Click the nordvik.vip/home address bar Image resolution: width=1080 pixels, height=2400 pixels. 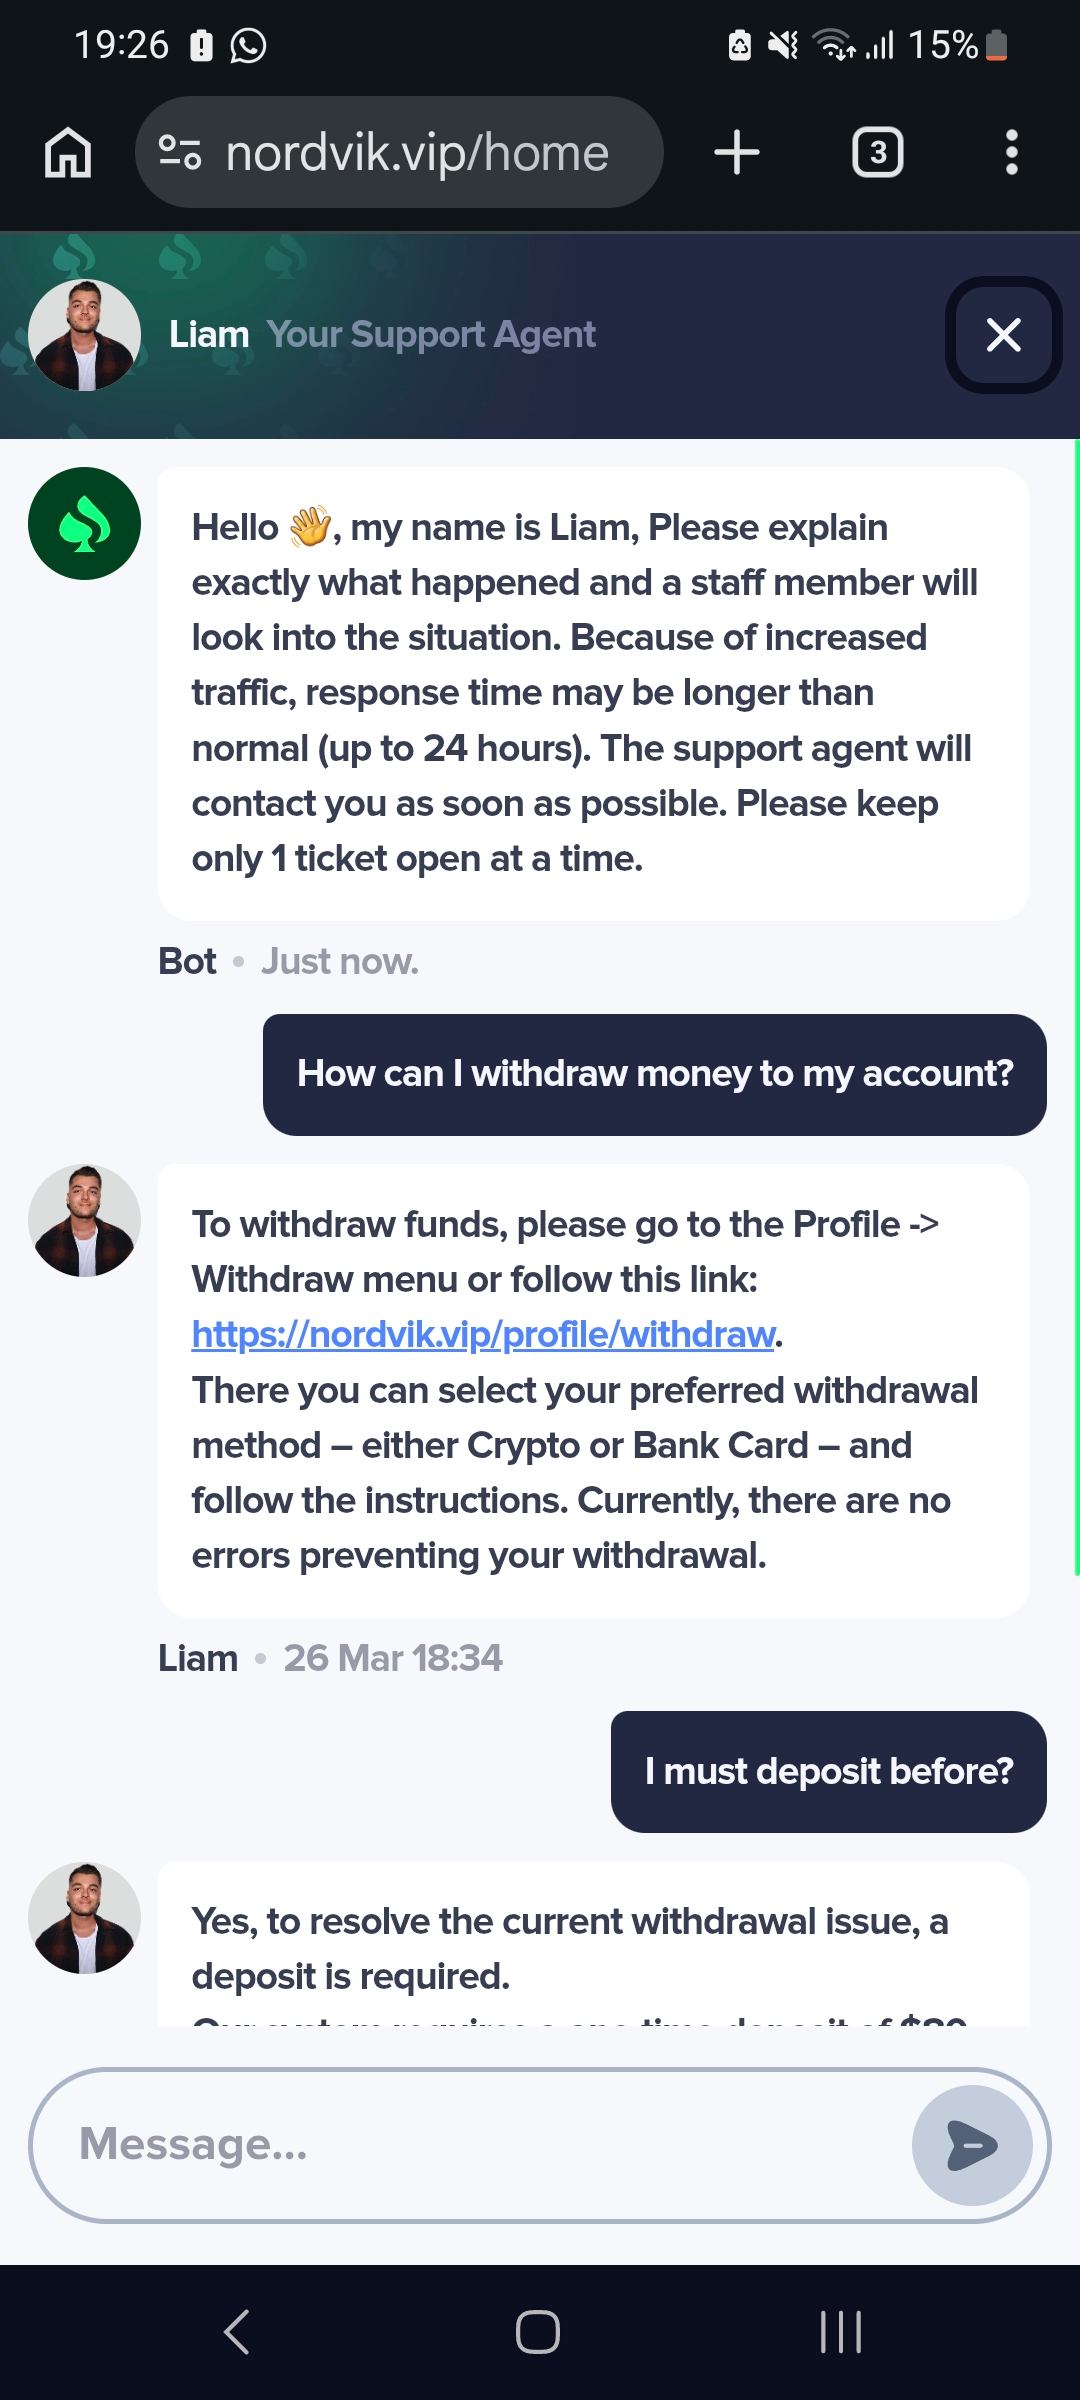pos(416,153)
